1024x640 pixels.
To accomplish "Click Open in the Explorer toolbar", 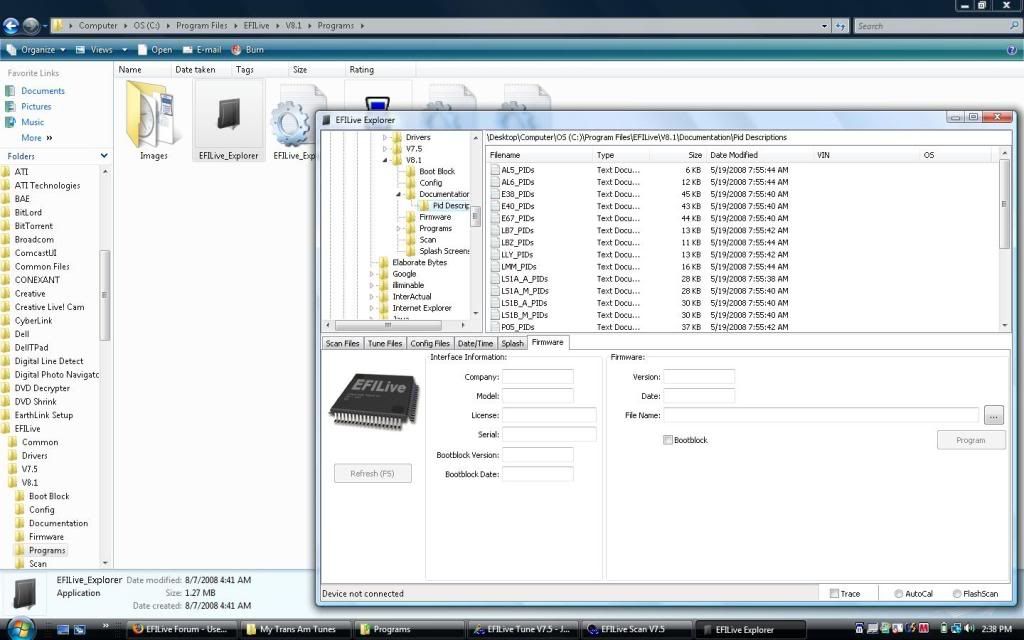I will point(155,50).
